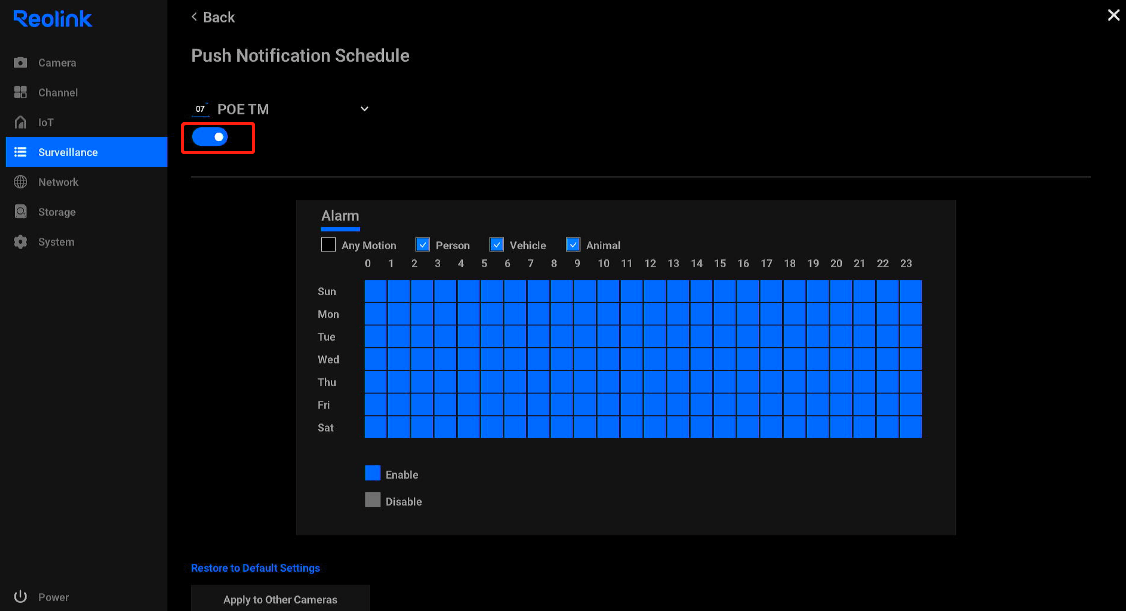Image resolution: width=1126 pixels, height=611 pixels.
Task: Click the hour 0 column header
Action: pyautogui.click(x=368, y=263)
